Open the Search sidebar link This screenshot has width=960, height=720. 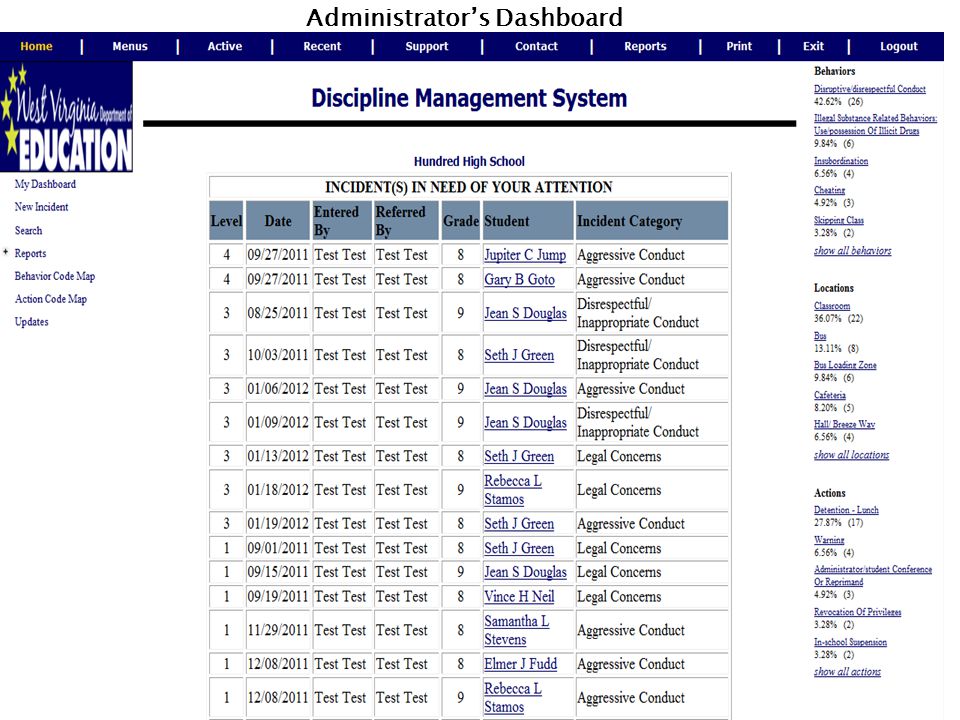[28, 231]
